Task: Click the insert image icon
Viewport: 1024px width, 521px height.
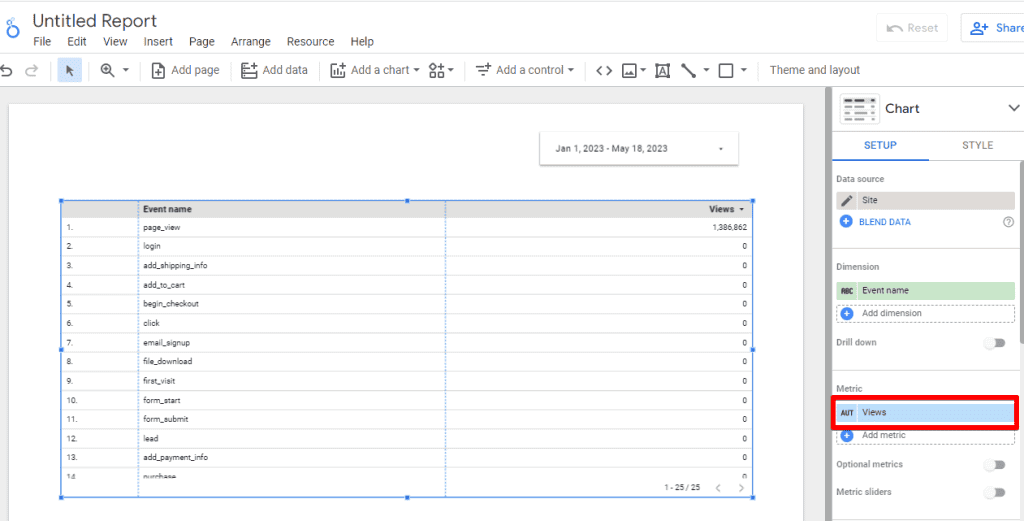Action: click(629, 71)
